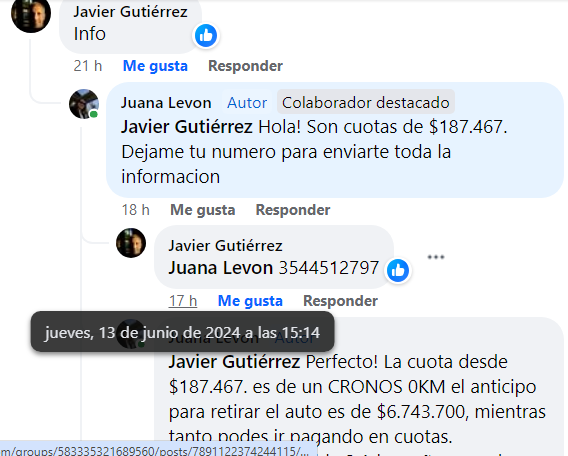Open the Juana Levon name on the cuotas reply
568x456 pixels.
pos(166,103)
